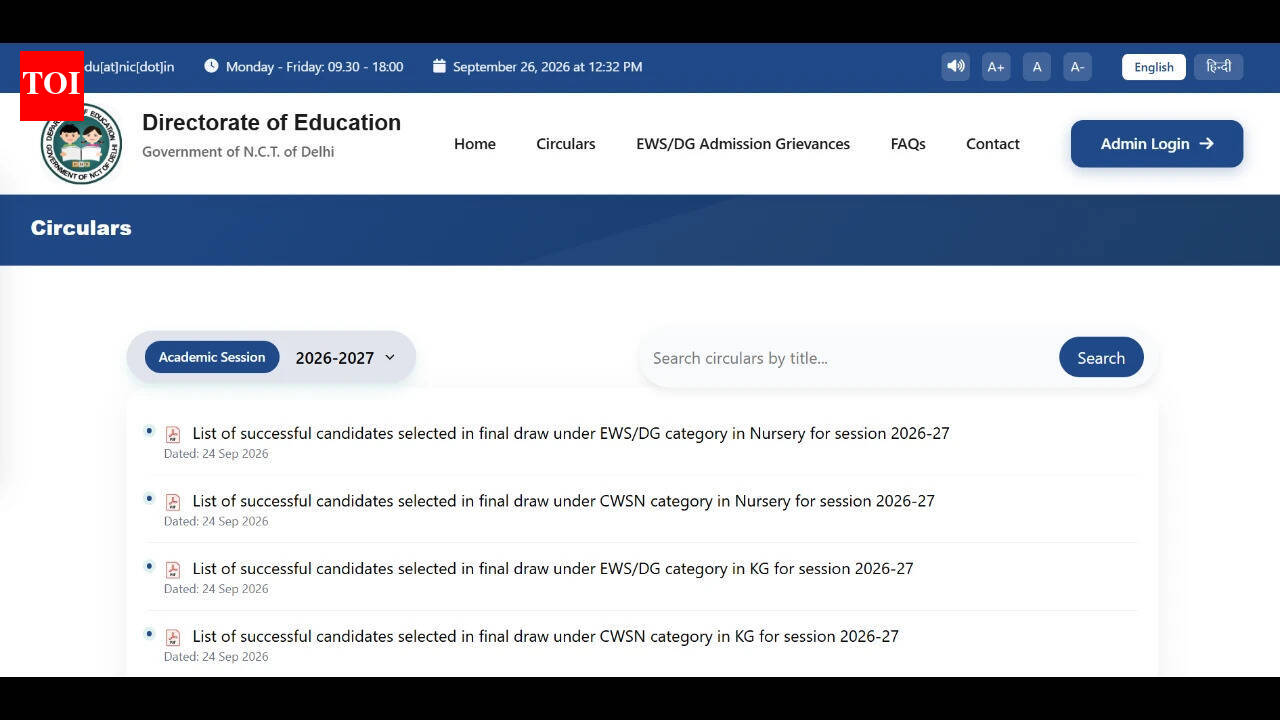Open CWSN Nursery successful candidates list
Image resolution: width=1280 pixels, height=720 pixels.
[564, 501]
